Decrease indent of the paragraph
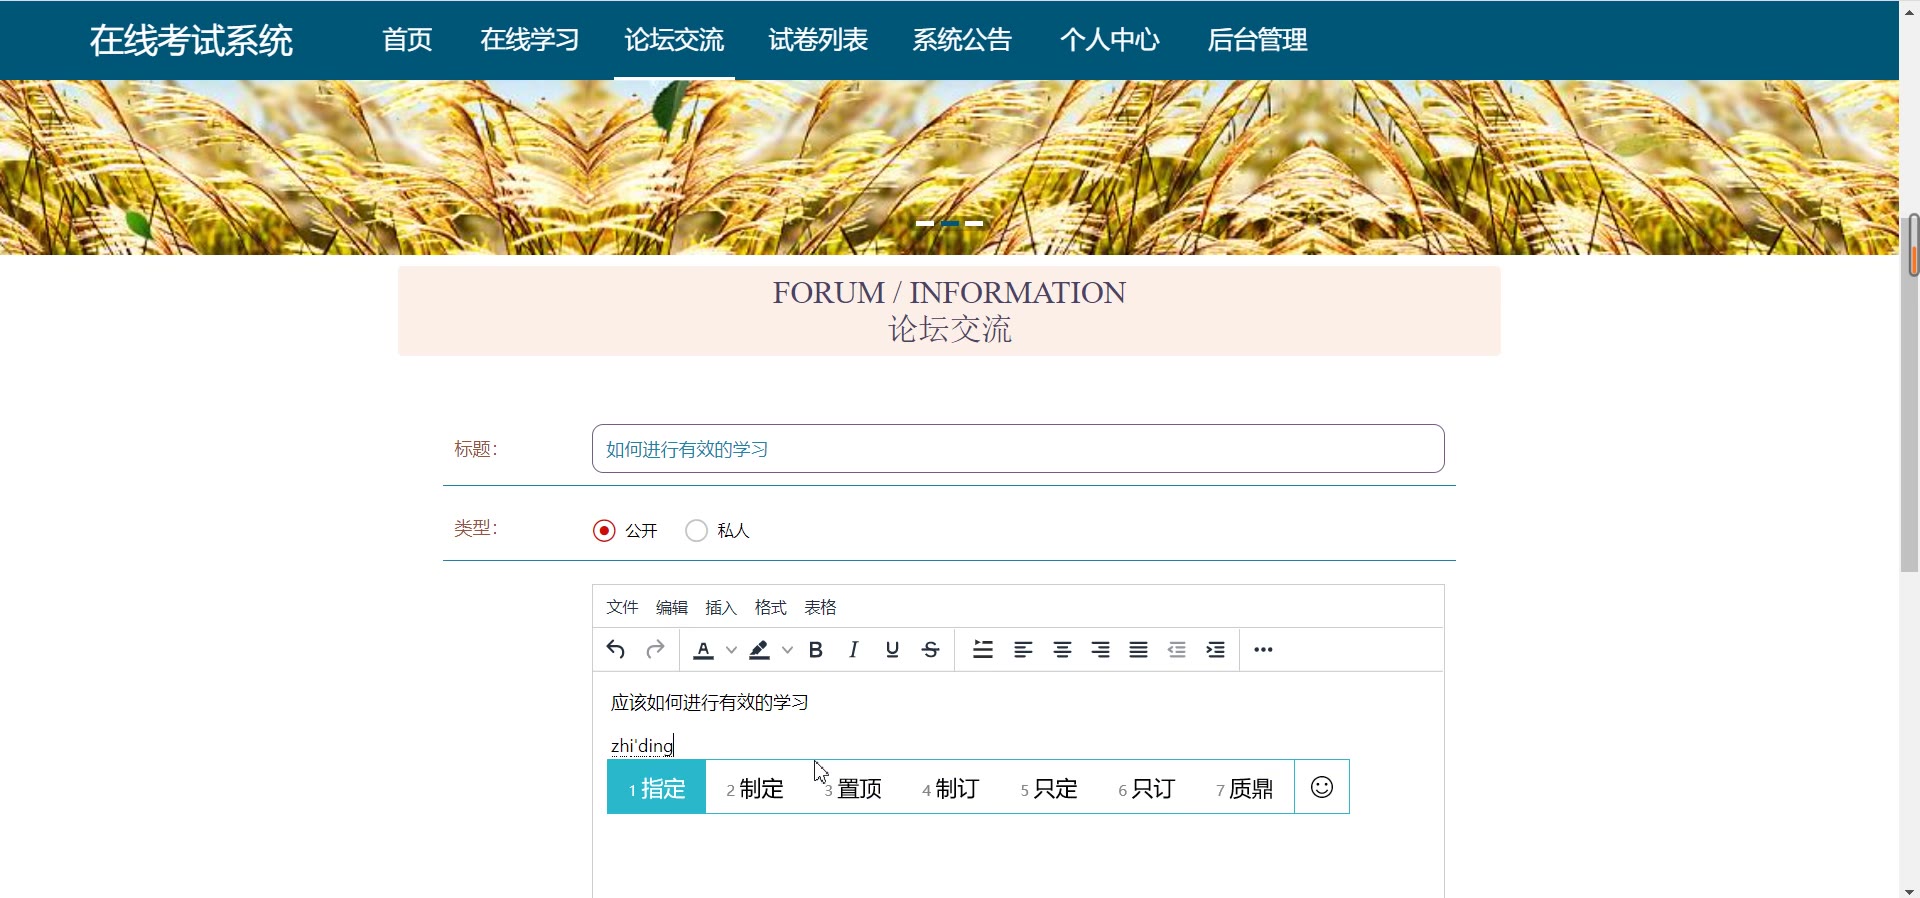This screenshot has height=898, width=1920. (1177, 650)
